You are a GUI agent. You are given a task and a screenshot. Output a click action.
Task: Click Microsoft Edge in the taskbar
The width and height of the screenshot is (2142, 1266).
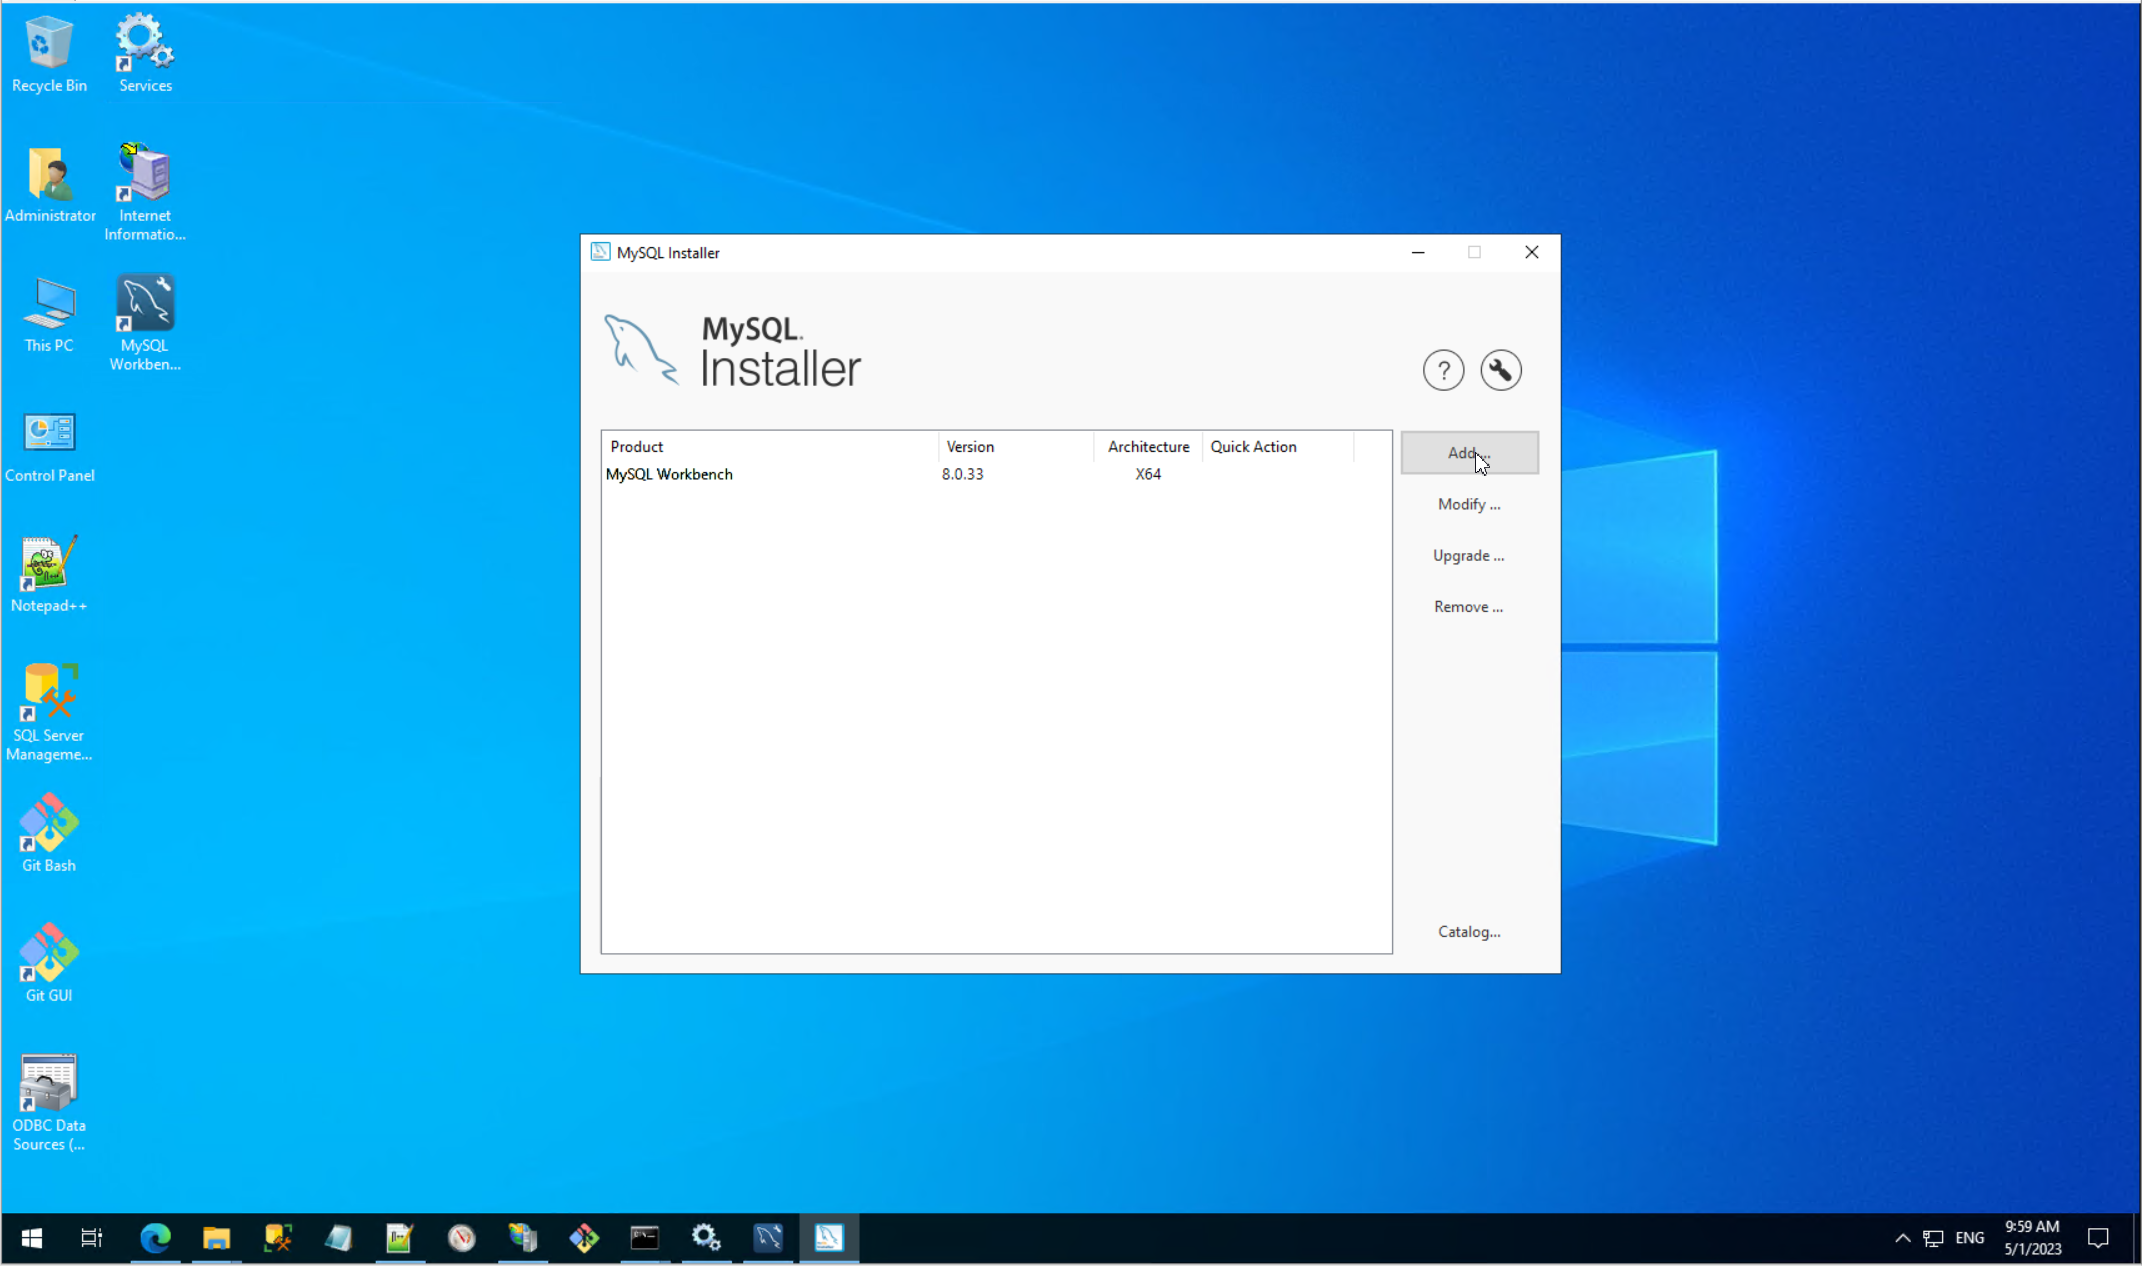click(x=155, y=1238)
